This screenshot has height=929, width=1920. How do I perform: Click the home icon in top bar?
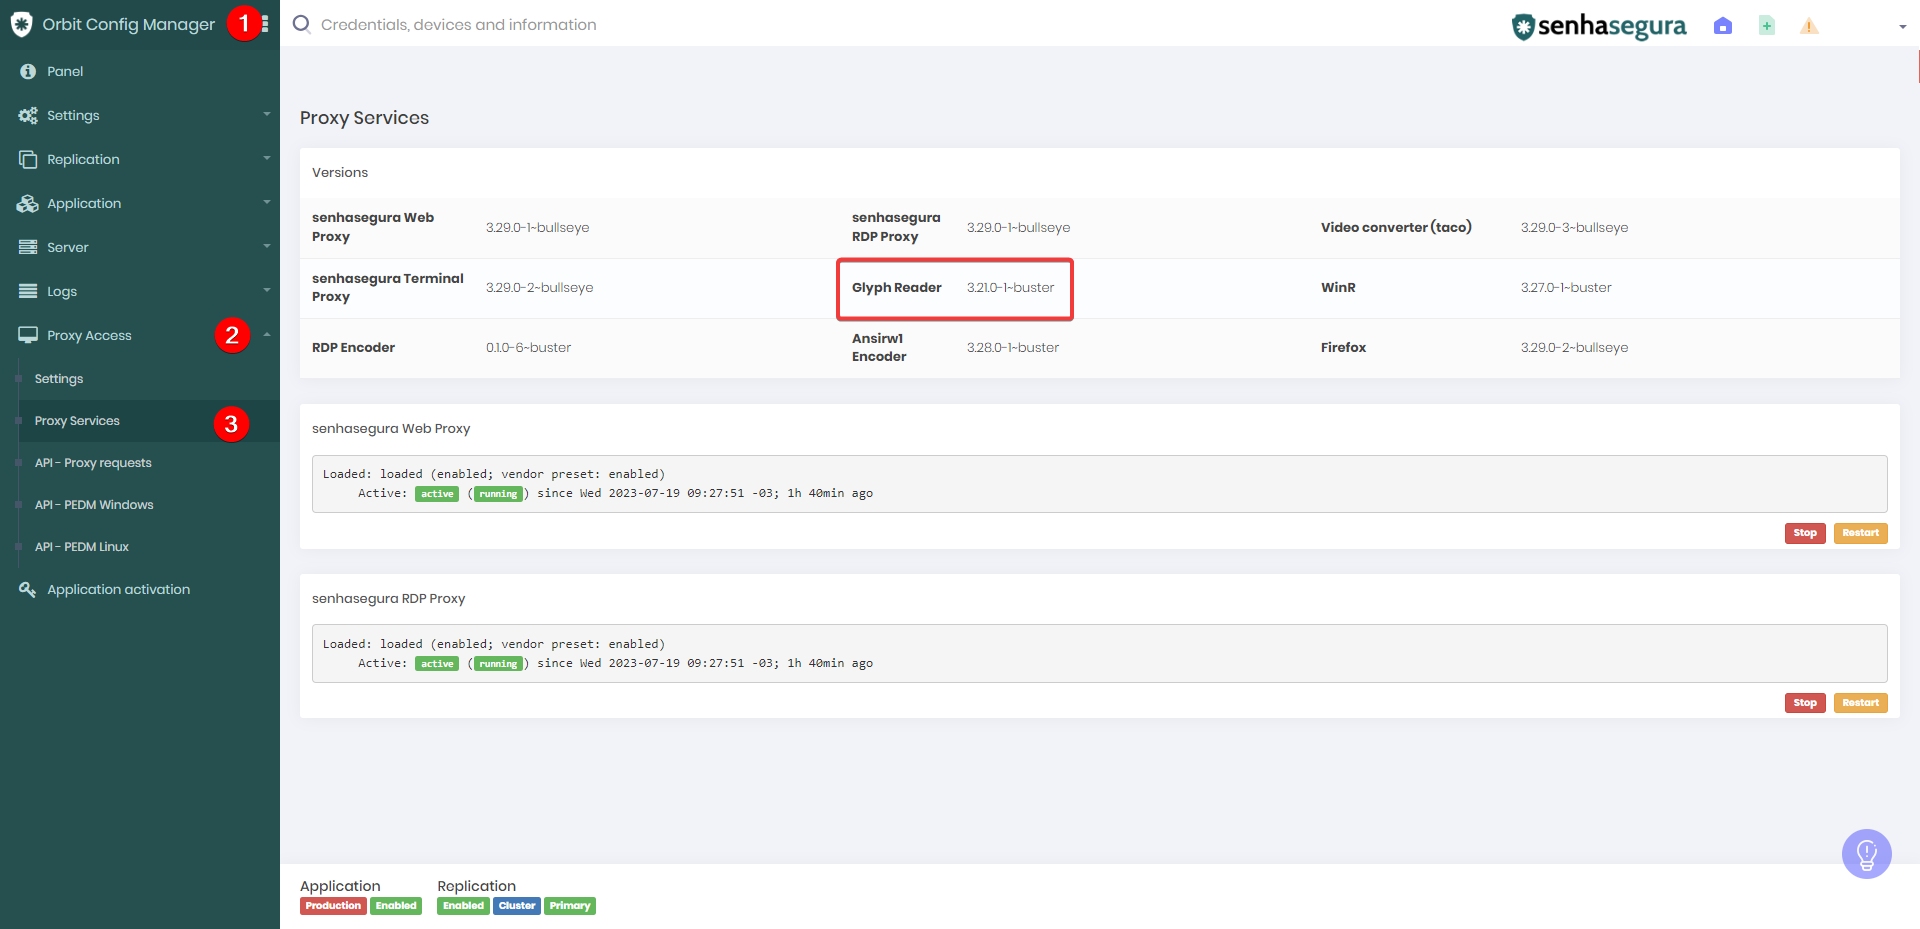[1722, 26]
